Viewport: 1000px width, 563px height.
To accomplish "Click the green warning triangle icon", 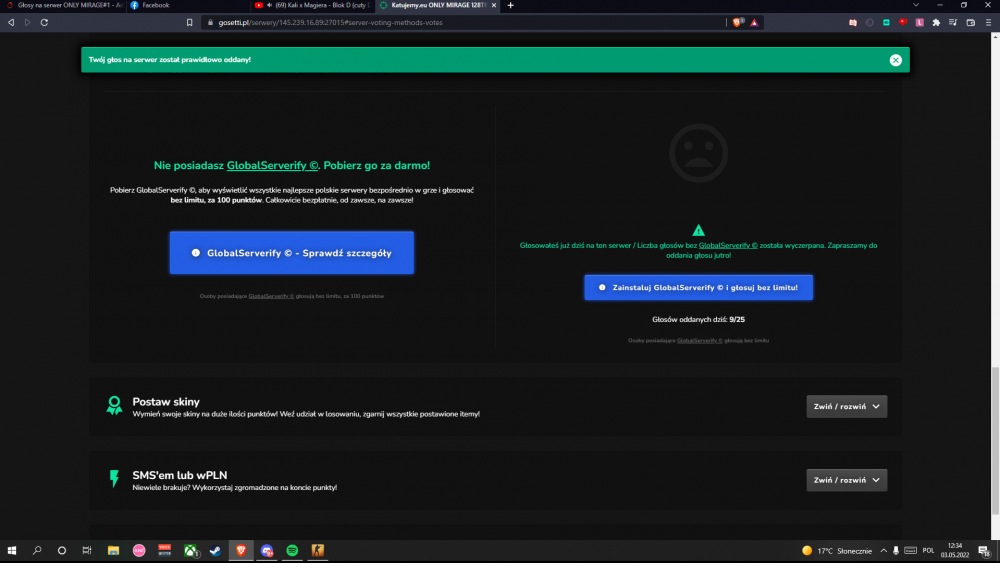I will point(698,230).
